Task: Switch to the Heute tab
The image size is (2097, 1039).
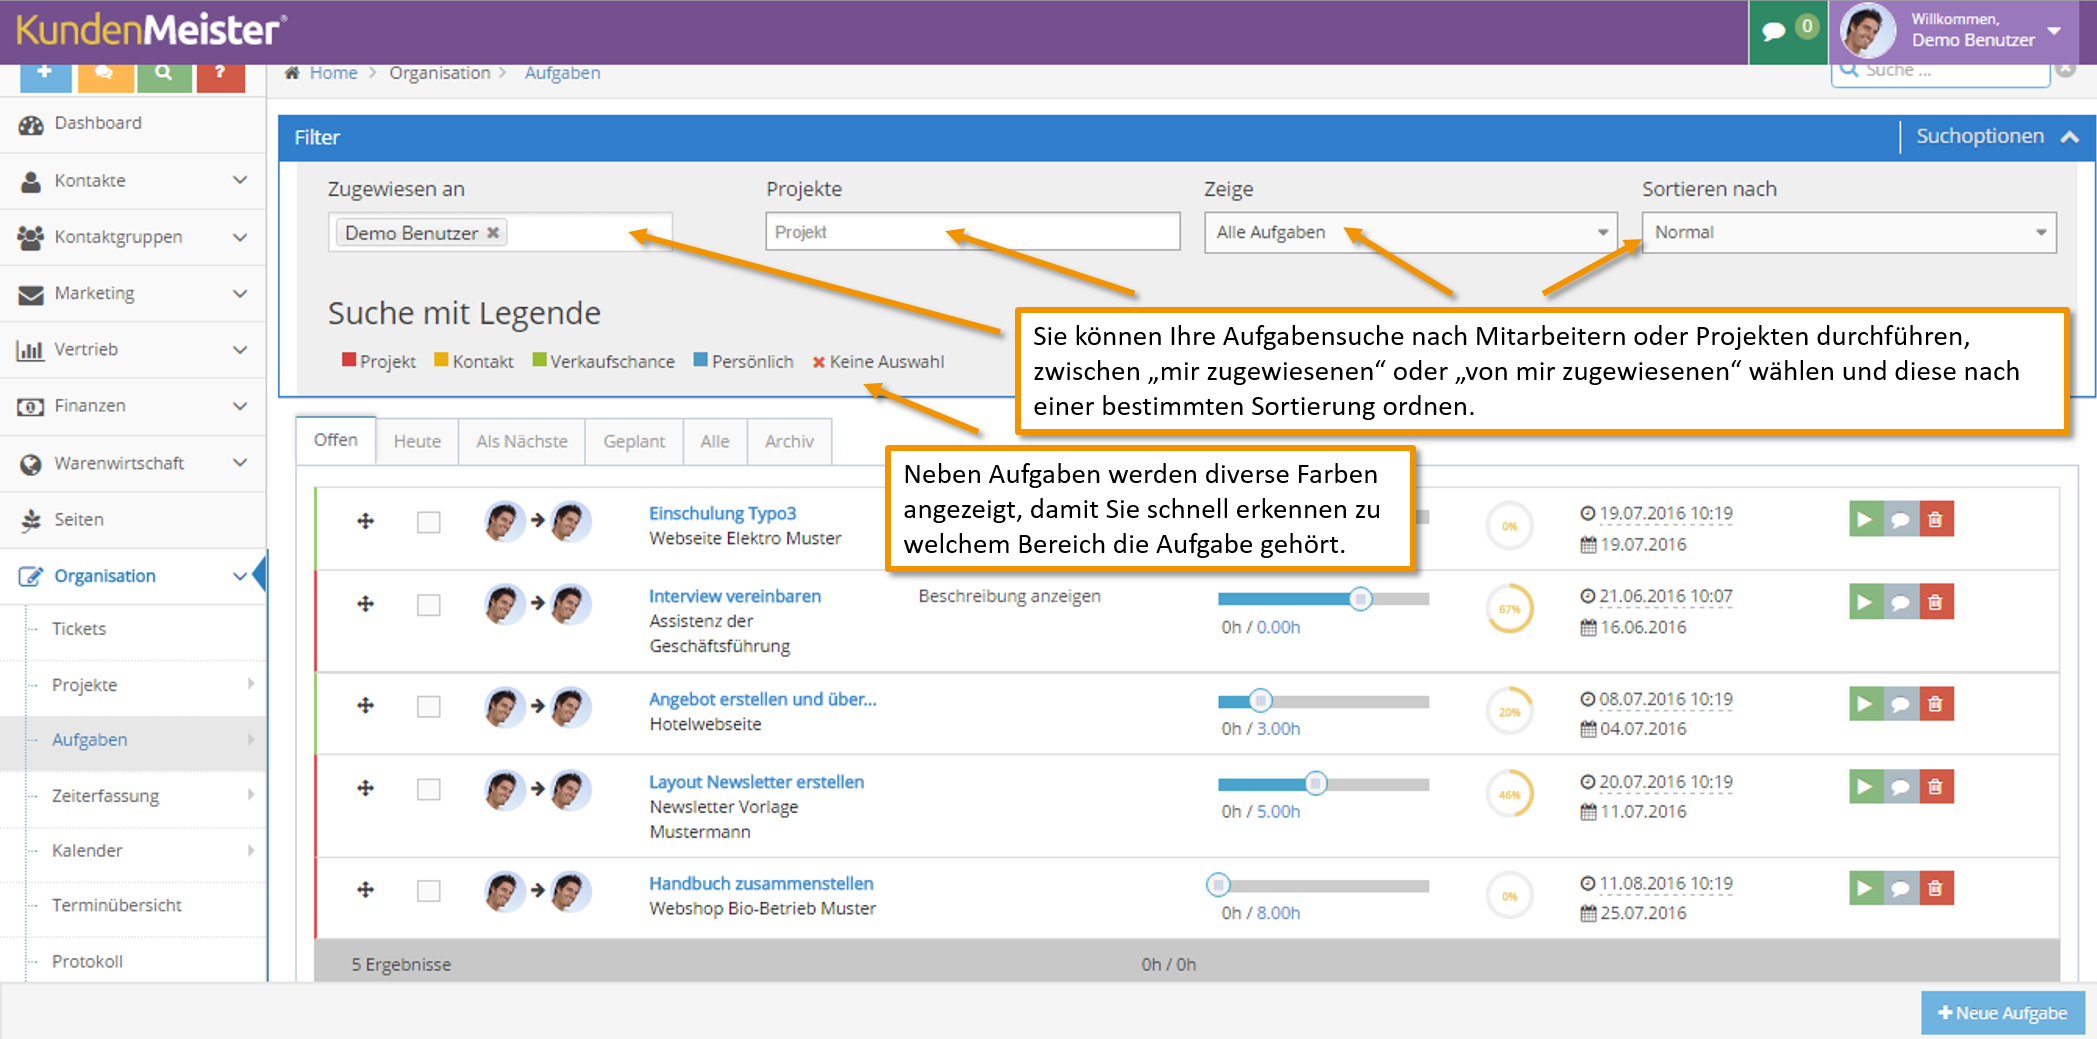Action: [x=417, y=441]
